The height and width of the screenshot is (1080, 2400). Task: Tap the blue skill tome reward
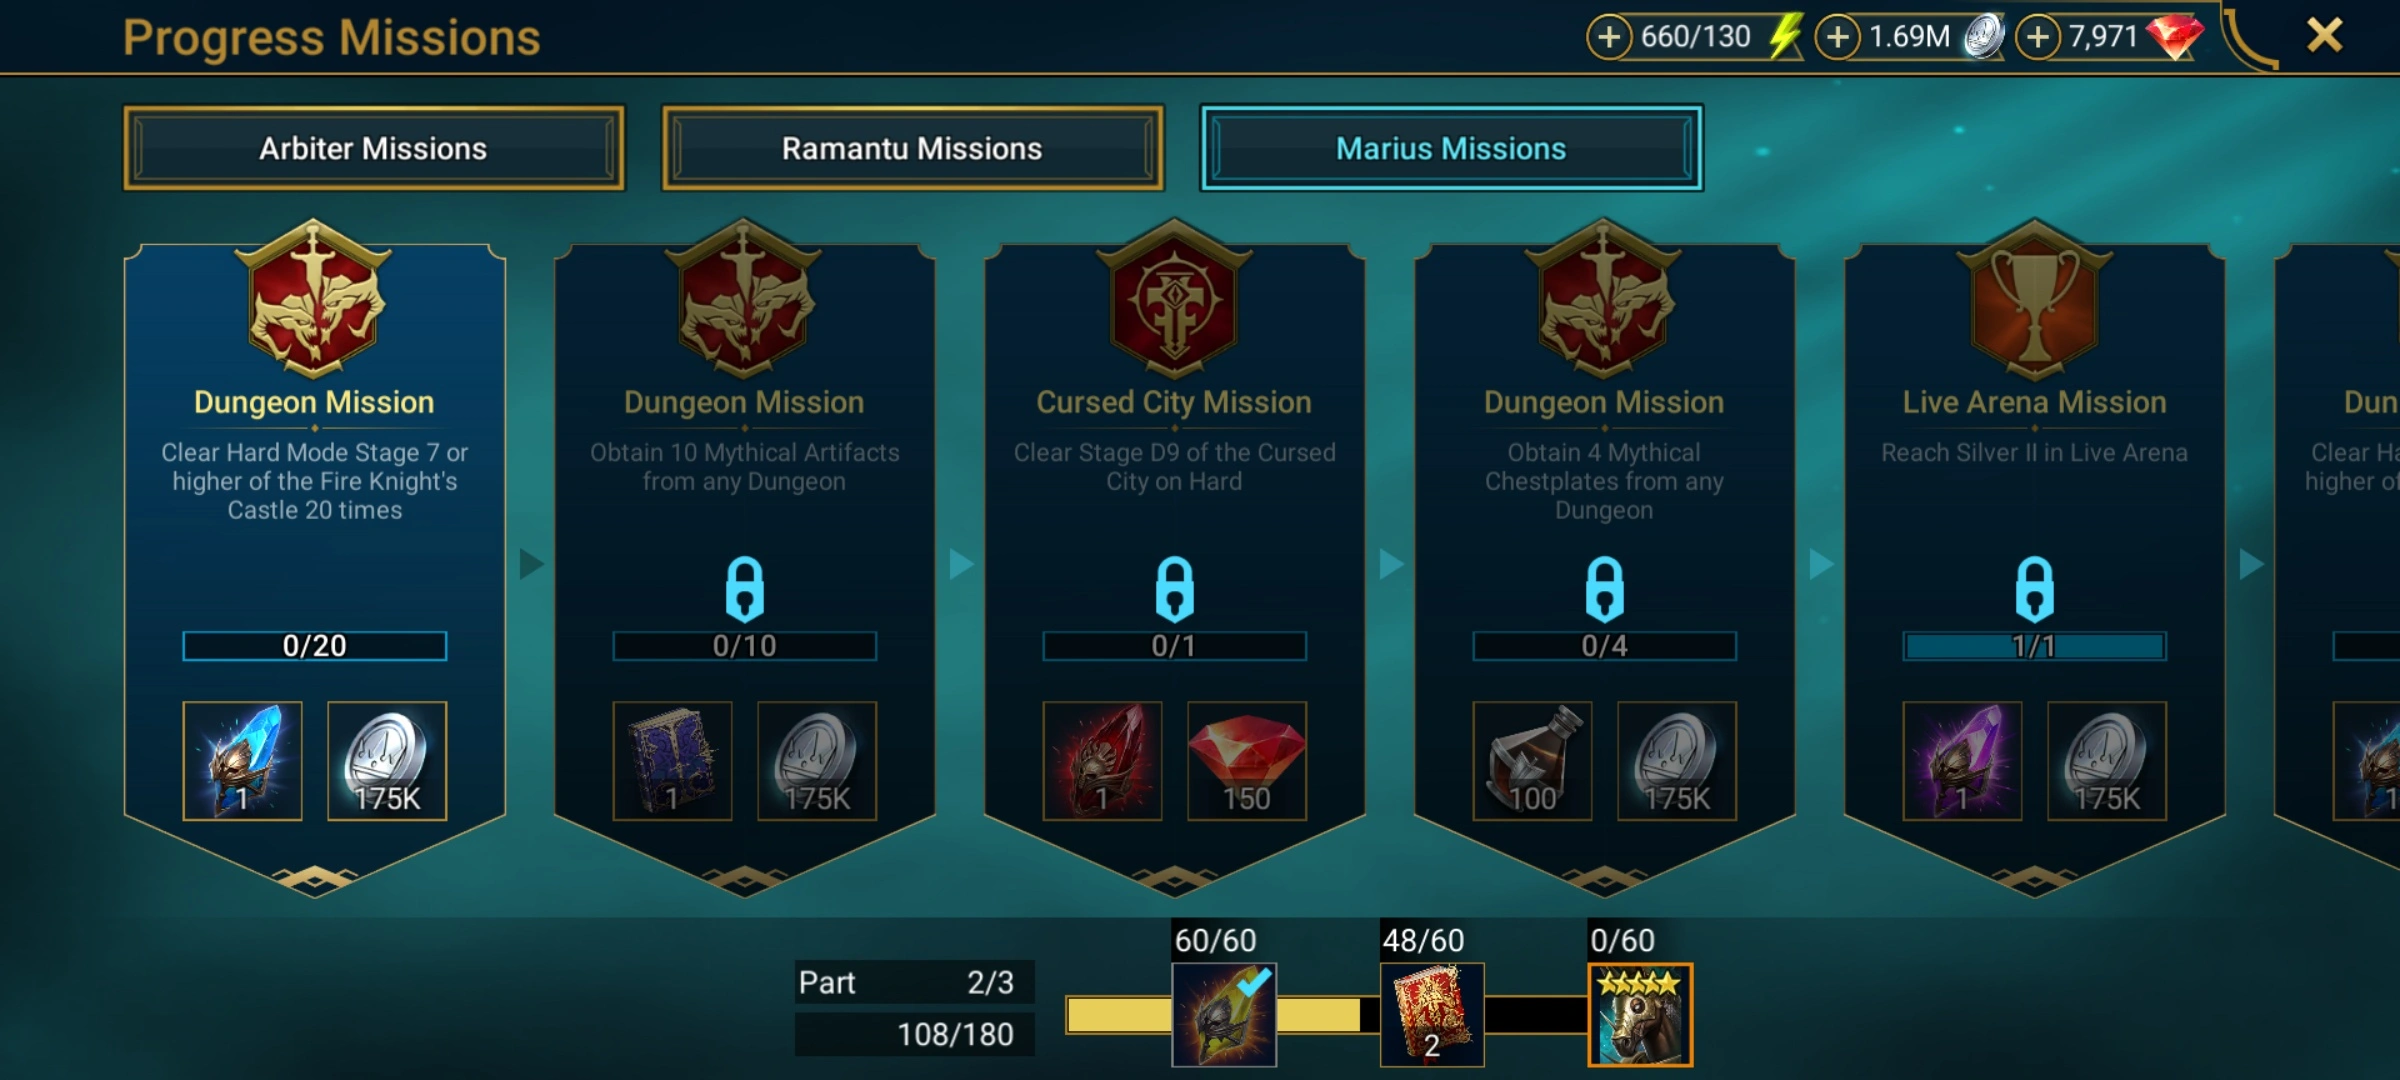pos(672,761)
